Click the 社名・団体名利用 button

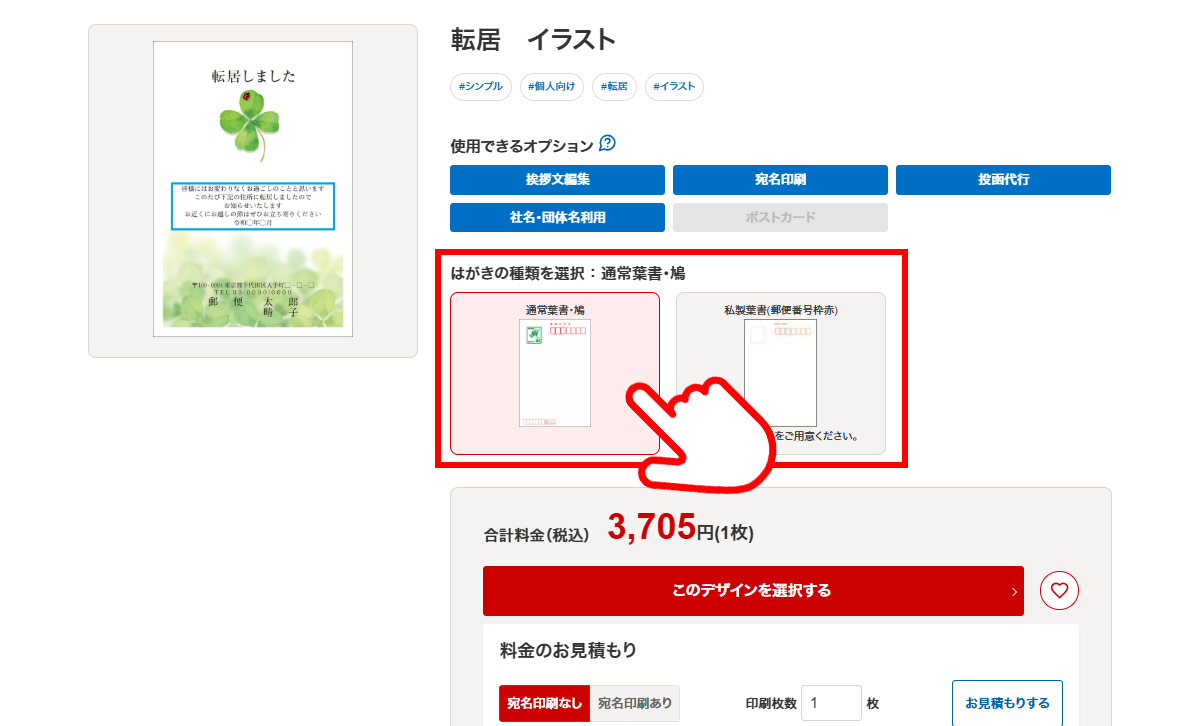(557, 217)
